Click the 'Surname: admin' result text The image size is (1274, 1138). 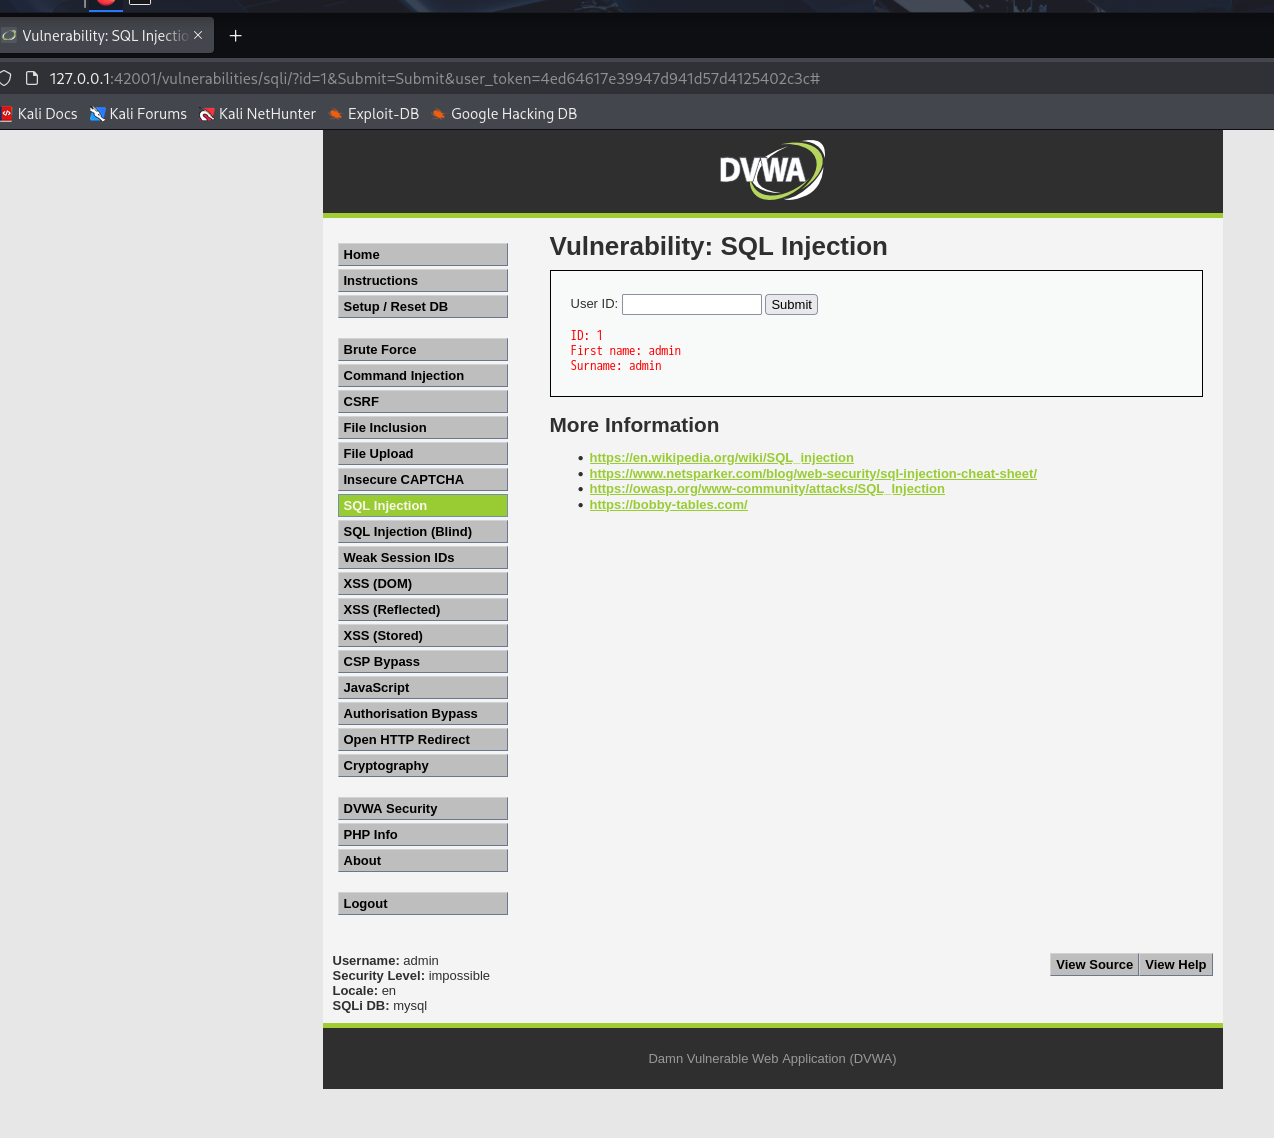coord(616,366)
